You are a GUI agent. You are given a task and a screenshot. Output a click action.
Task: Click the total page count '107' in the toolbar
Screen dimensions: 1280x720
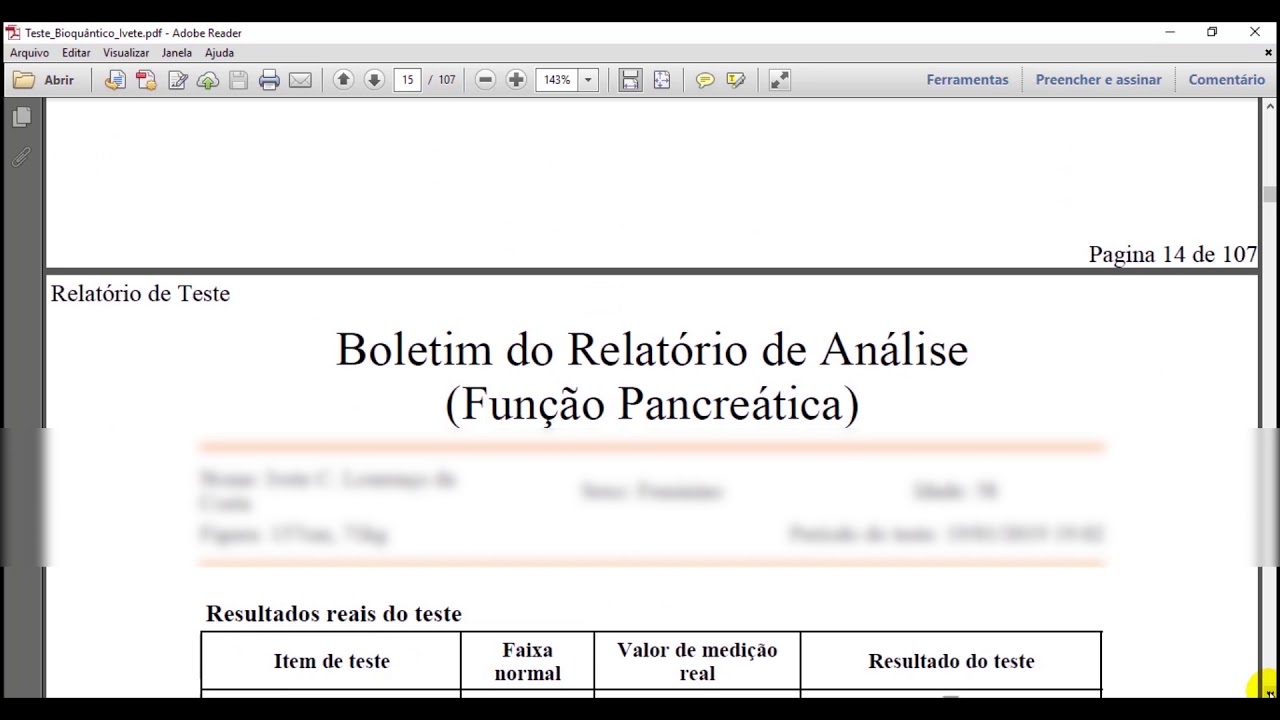446,80
